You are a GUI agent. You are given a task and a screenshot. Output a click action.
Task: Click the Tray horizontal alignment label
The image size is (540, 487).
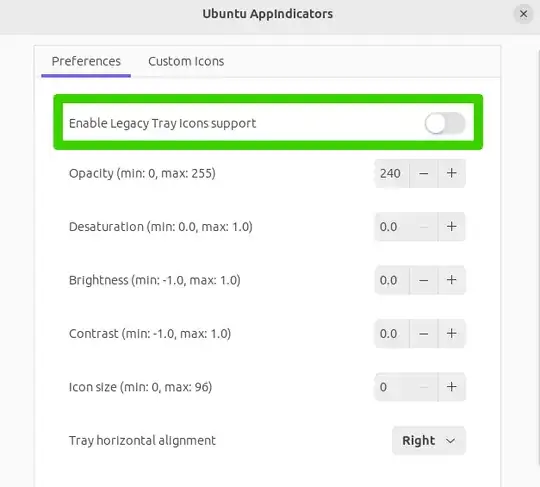[142, 441]
